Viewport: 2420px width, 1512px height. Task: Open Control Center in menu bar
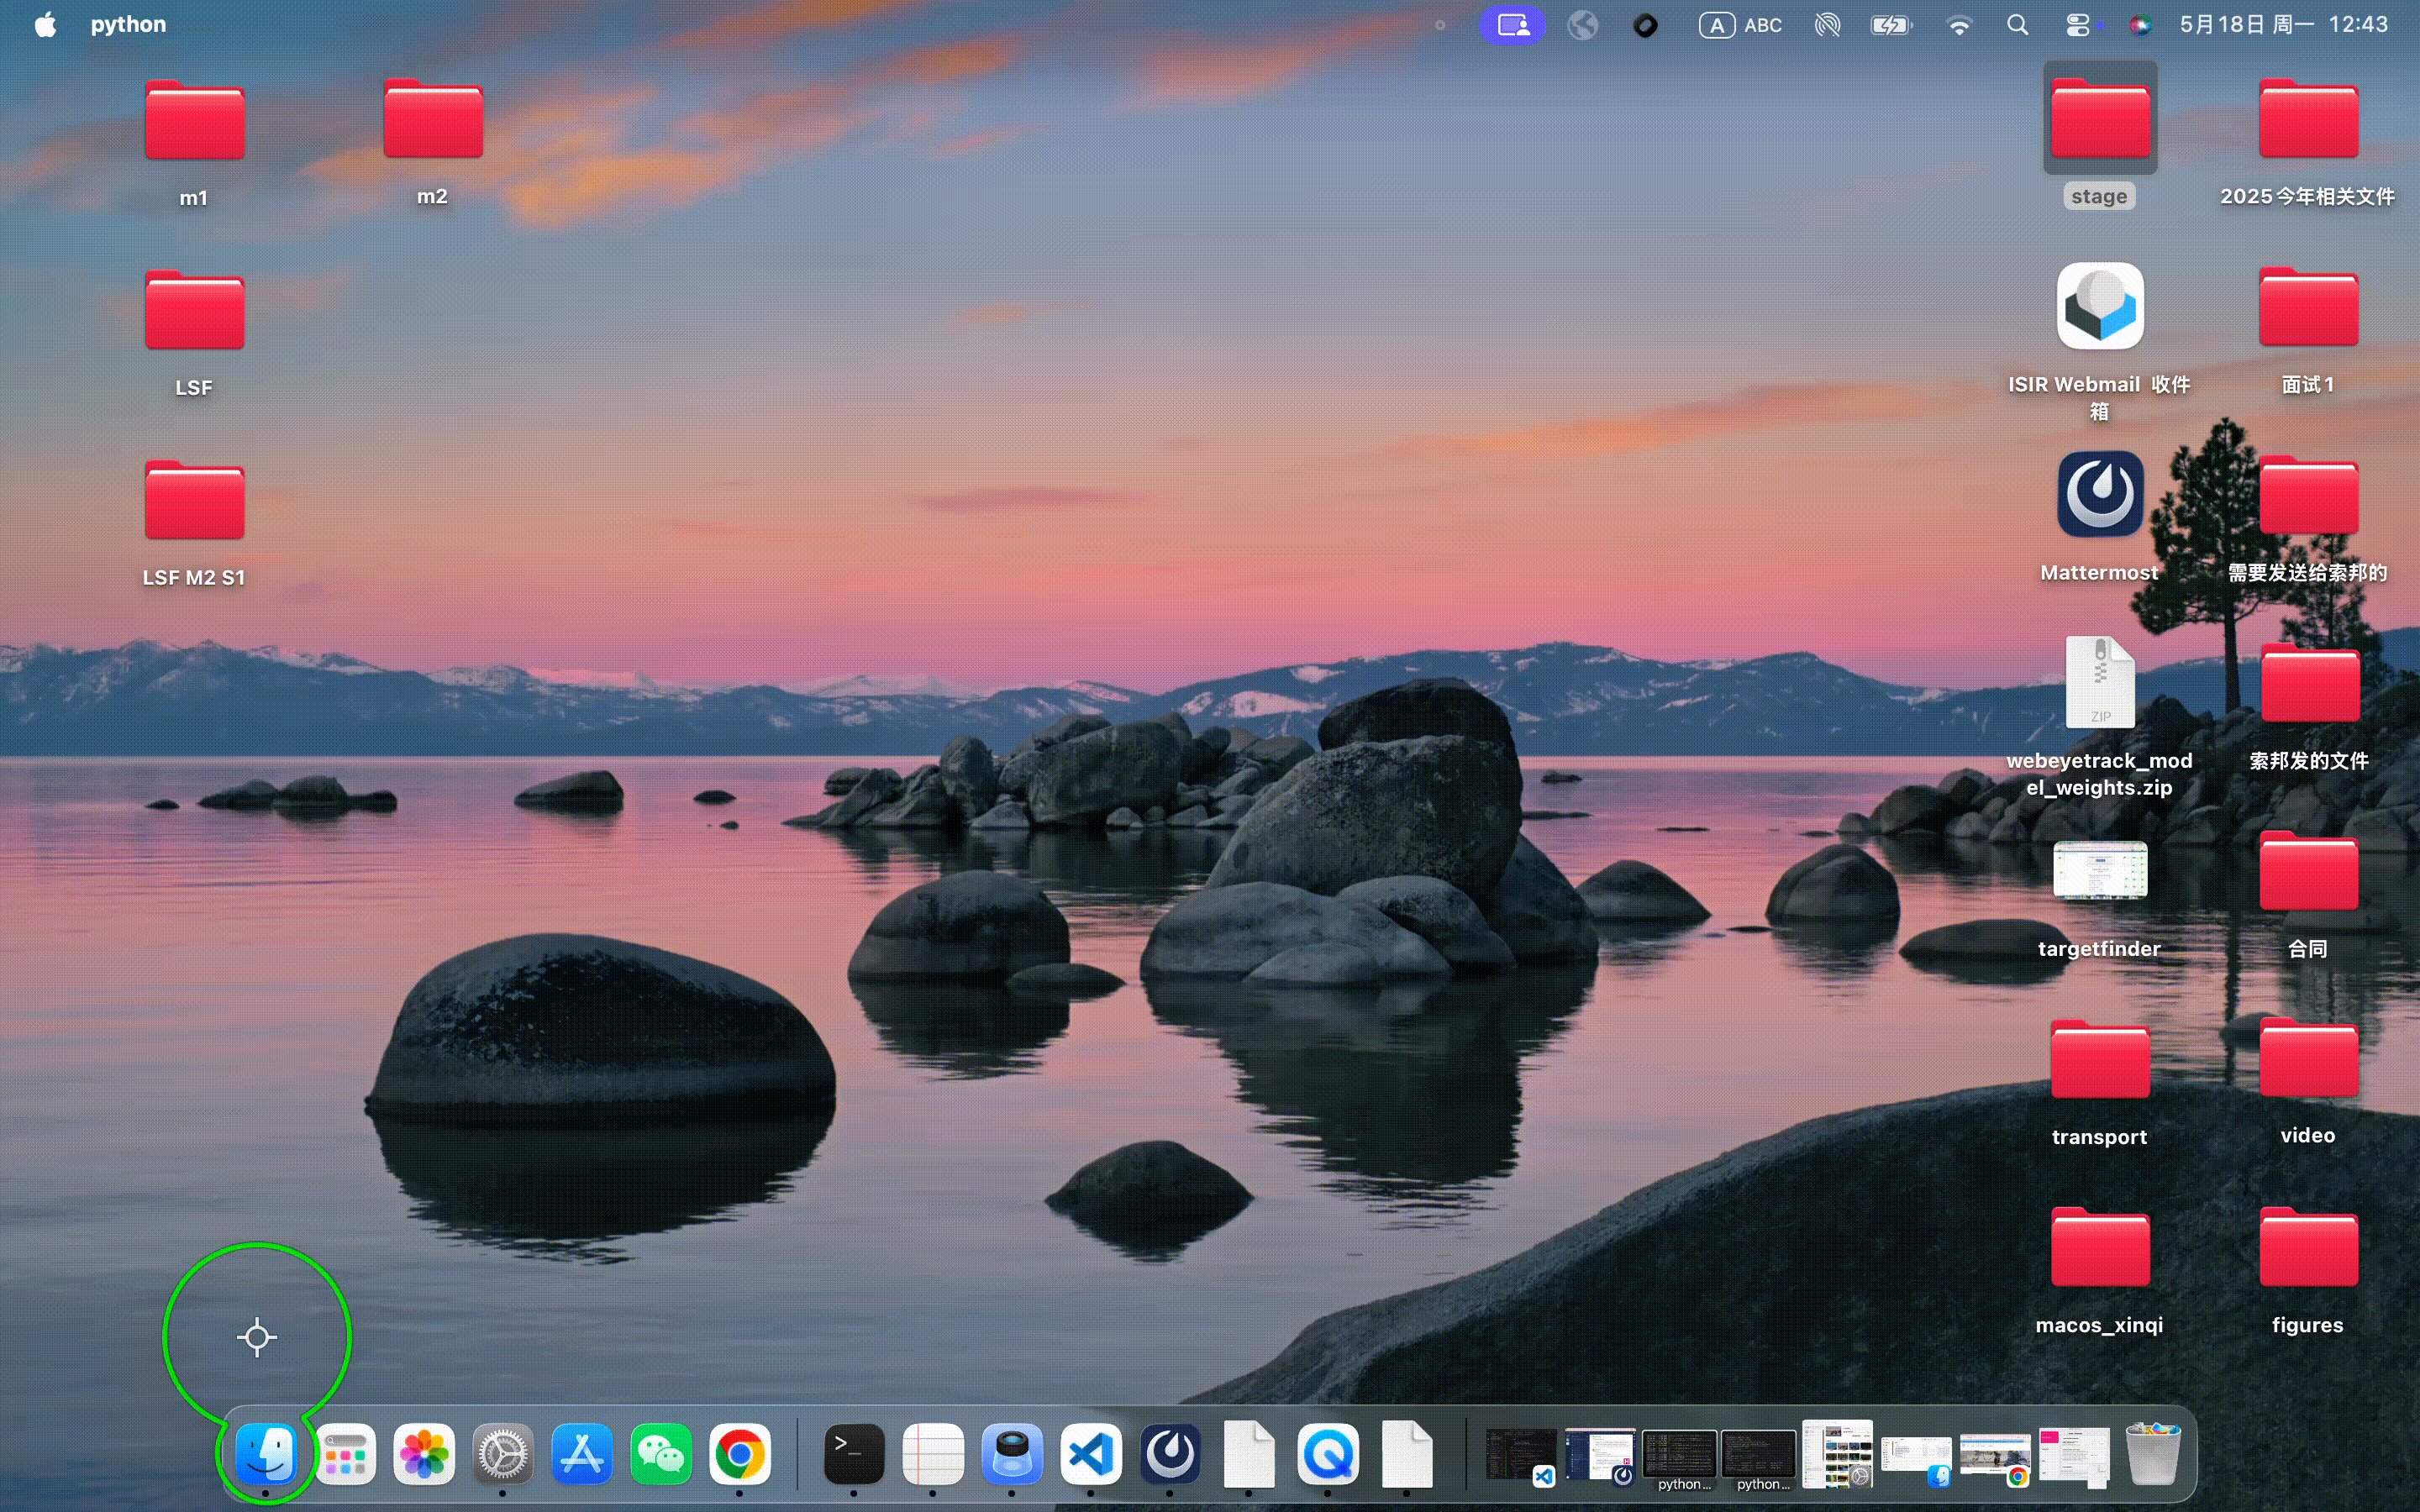[x=2077, y=25]
